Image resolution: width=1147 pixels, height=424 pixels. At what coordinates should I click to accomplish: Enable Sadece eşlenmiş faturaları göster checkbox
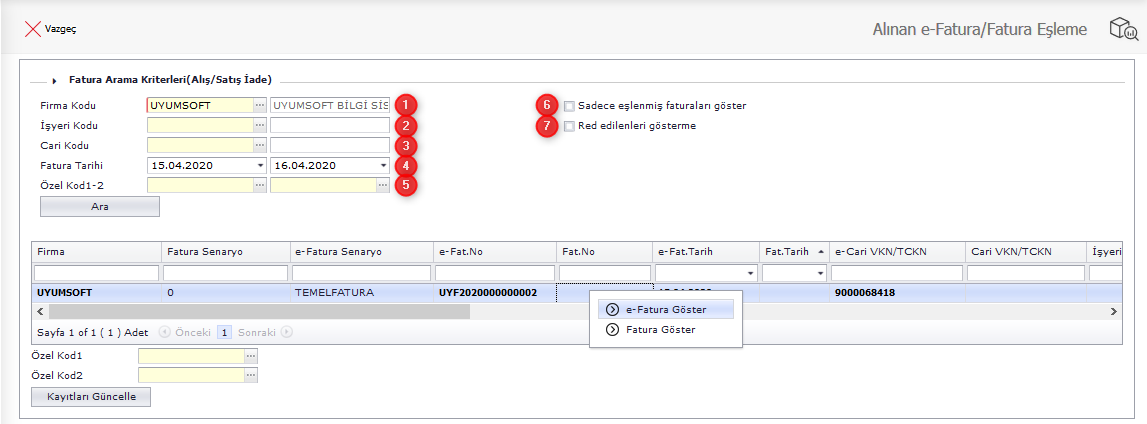[x=569, y=105]
